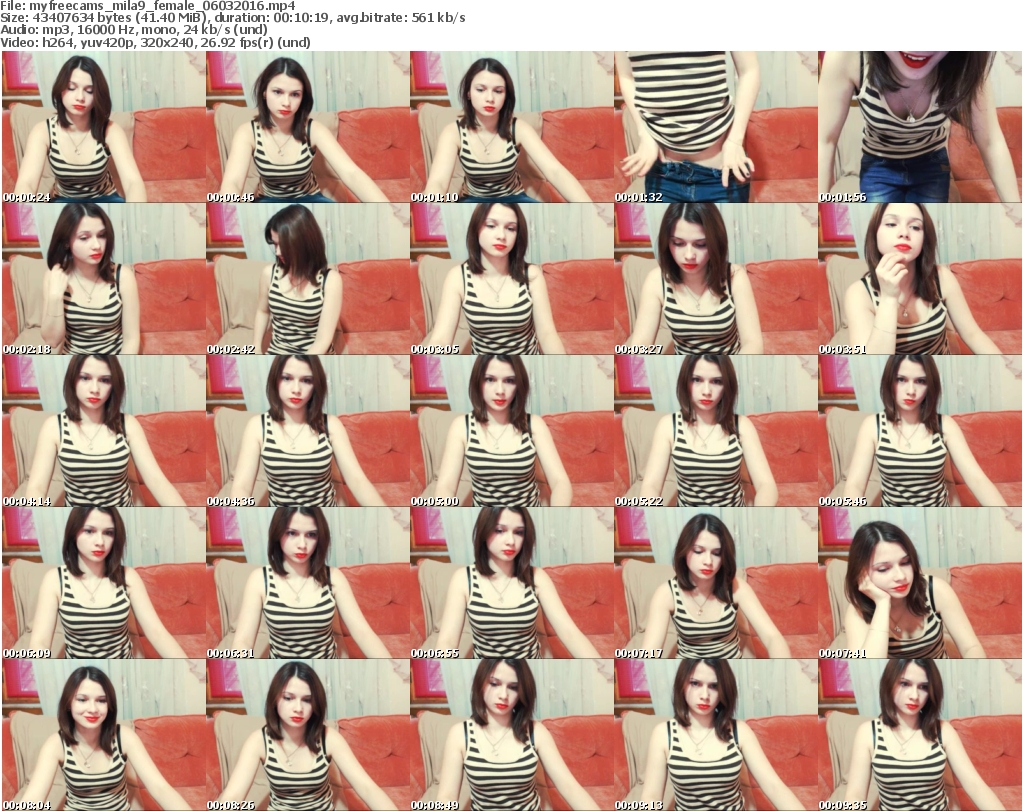Select the thumbnail frame stamped 00:06:31
Screen dimensions: 1024x811
click(308, 583)
